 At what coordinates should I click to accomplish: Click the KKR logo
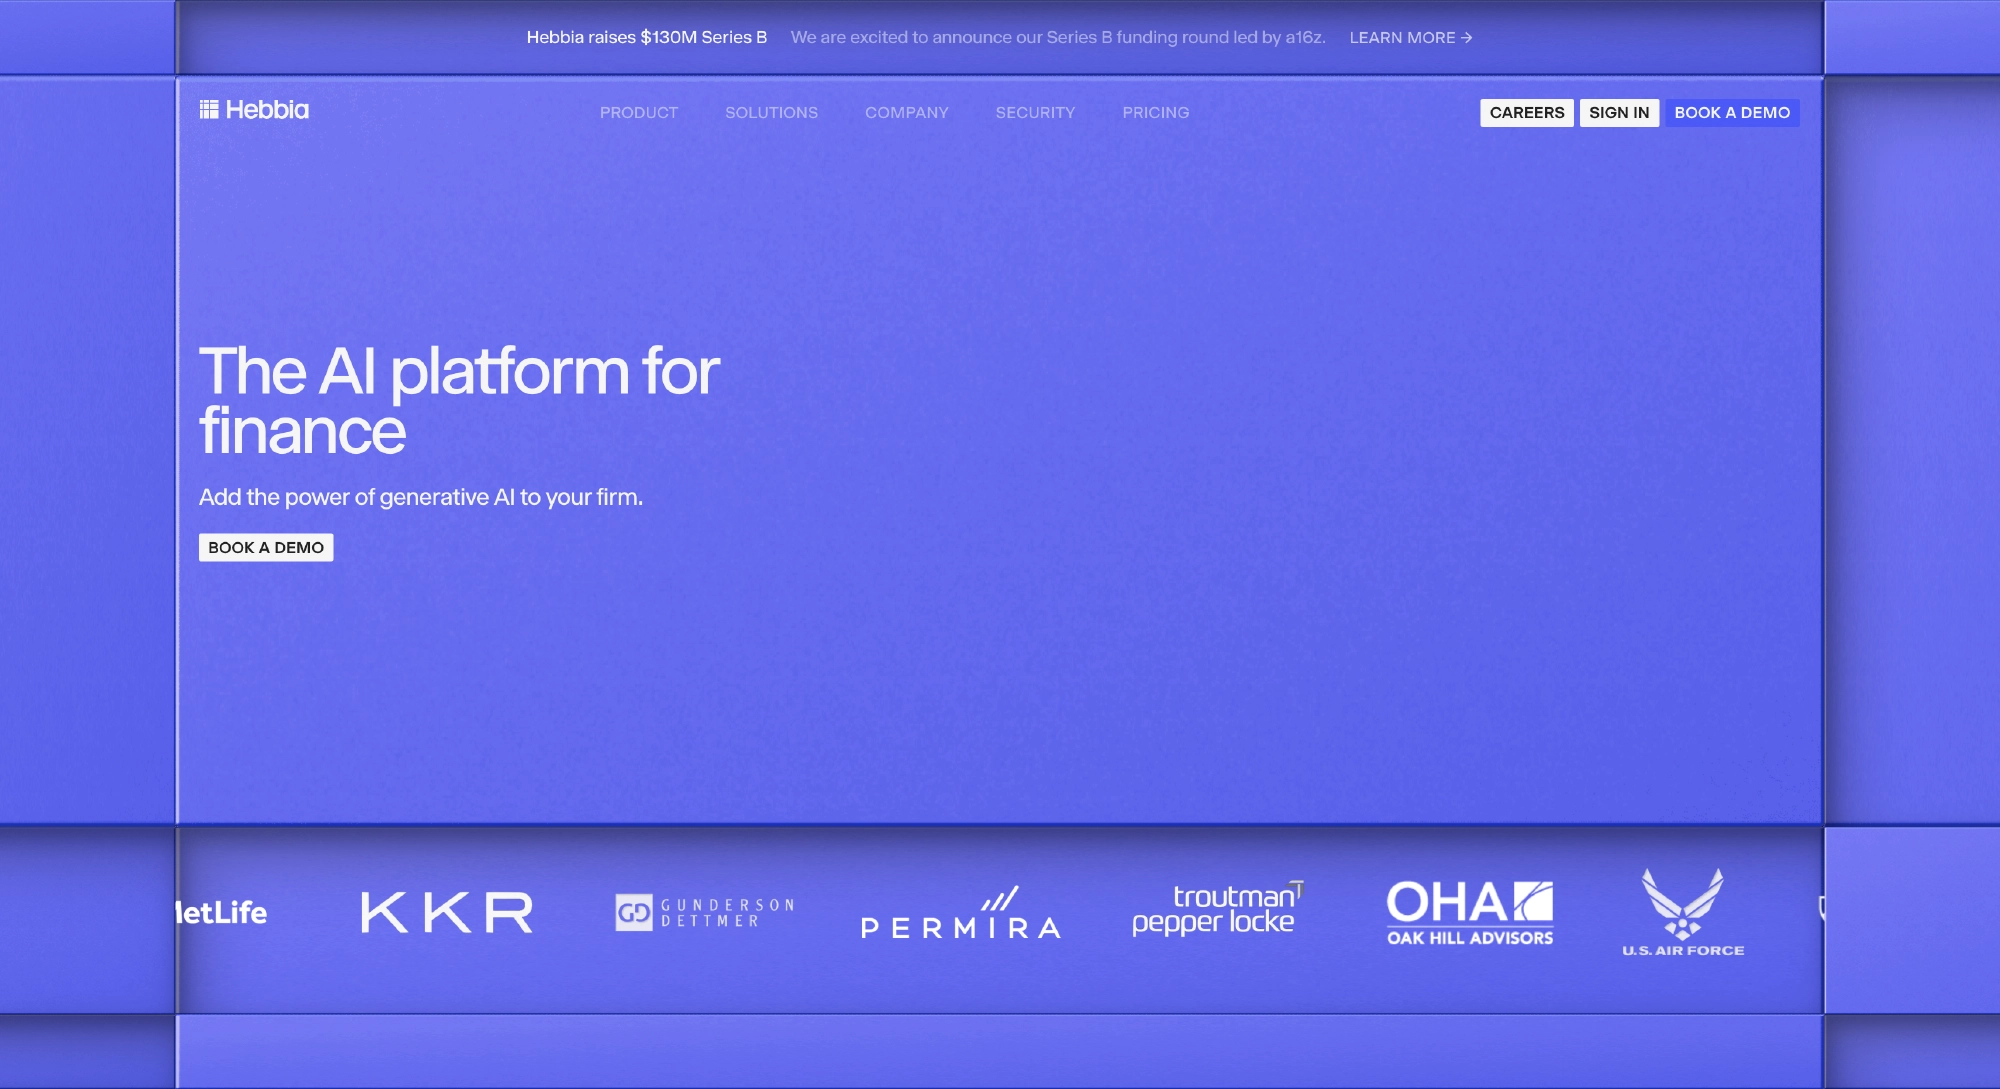446,912
